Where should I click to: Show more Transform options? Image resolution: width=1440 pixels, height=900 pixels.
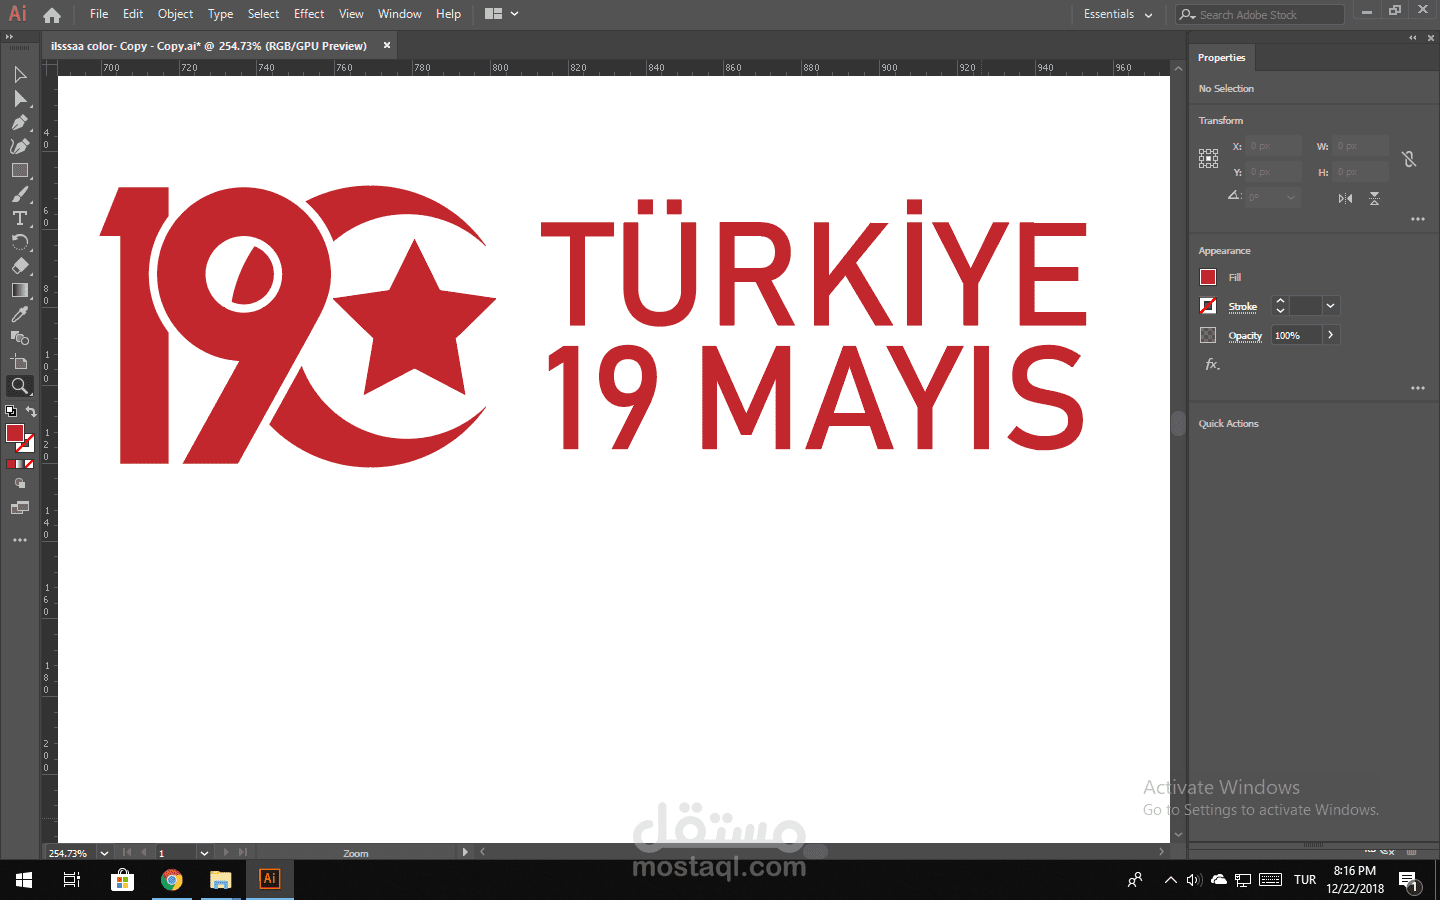pyautogui.click(x=1418, y=219)
